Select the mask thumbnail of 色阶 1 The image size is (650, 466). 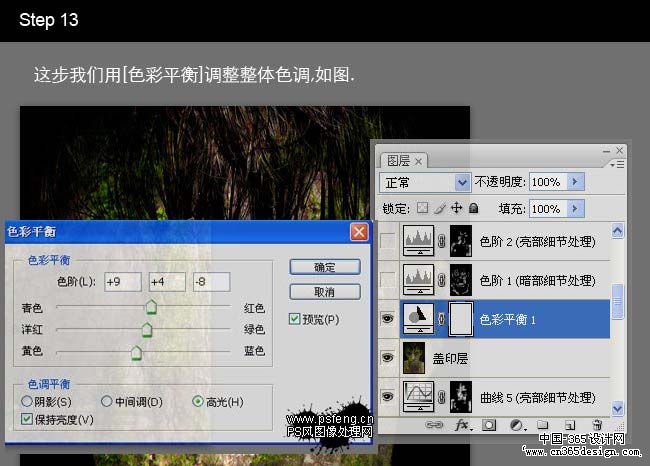(461, 280)
